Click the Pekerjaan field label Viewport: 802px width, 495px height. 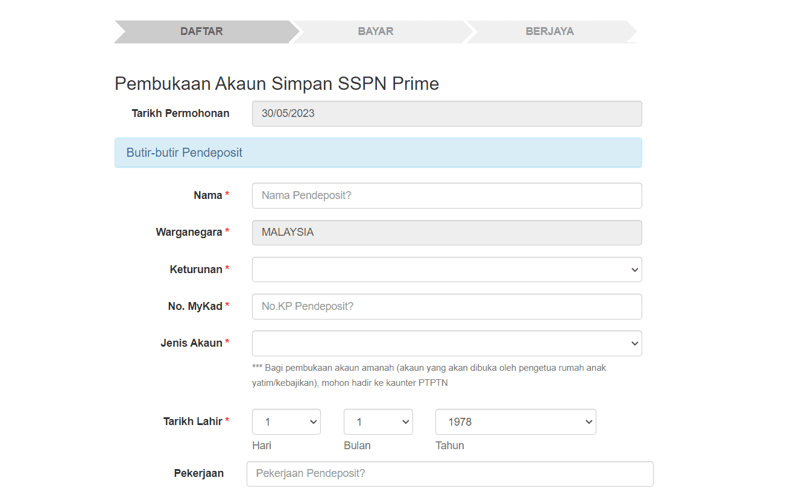pyautogui.click(x=198, y=474)
